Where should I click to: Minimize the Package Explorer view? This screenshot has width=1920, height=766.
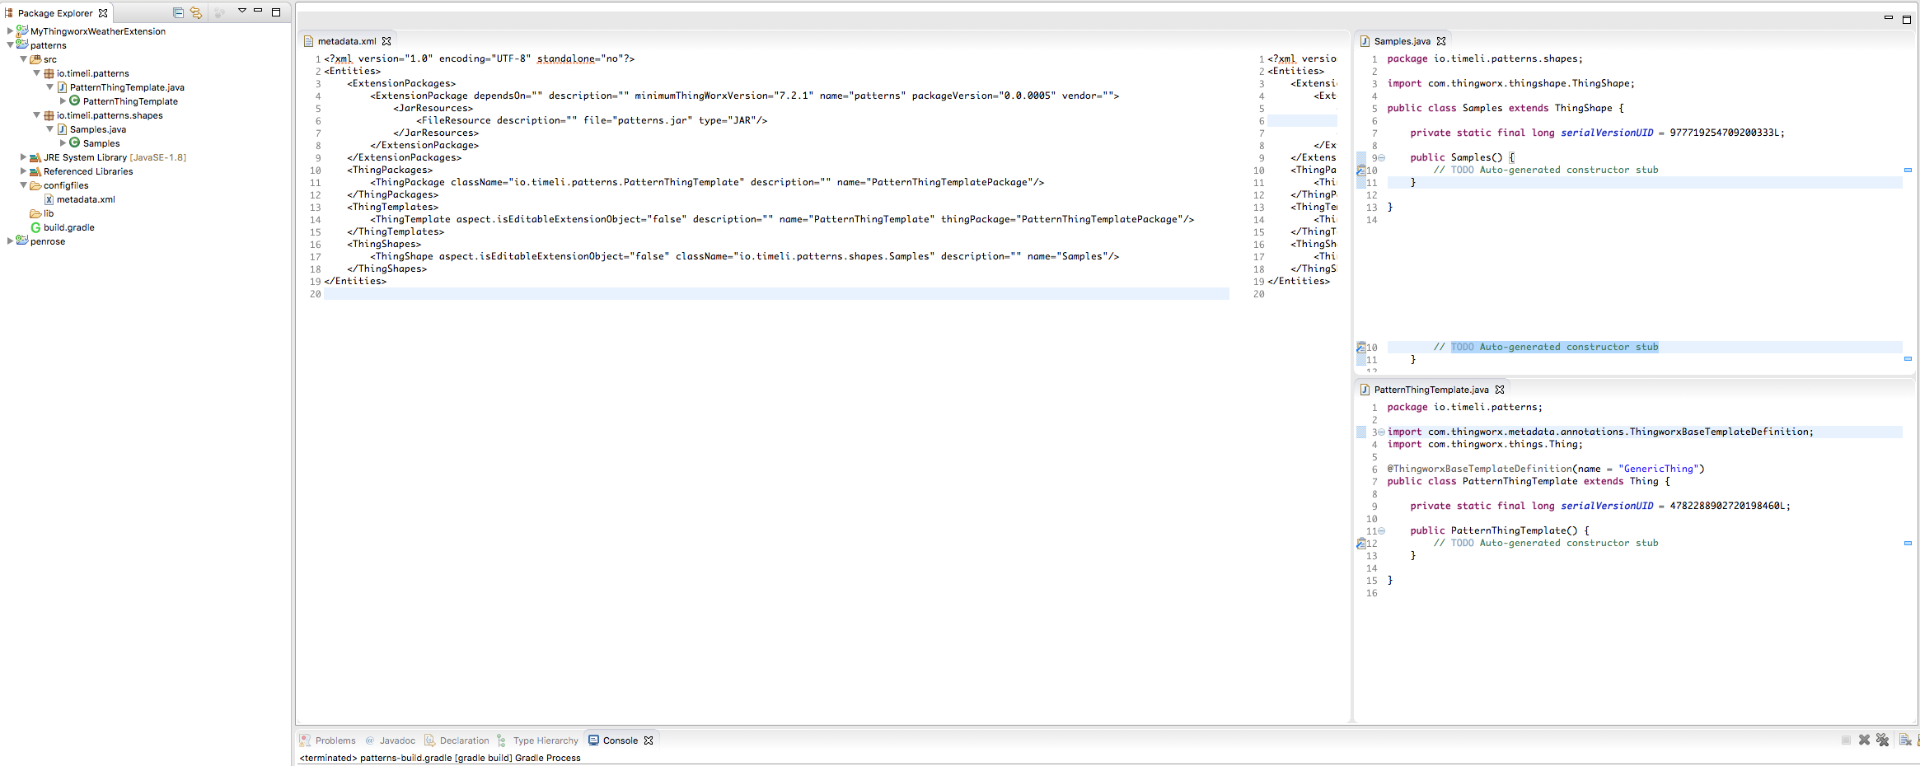(x=258, y=11)
